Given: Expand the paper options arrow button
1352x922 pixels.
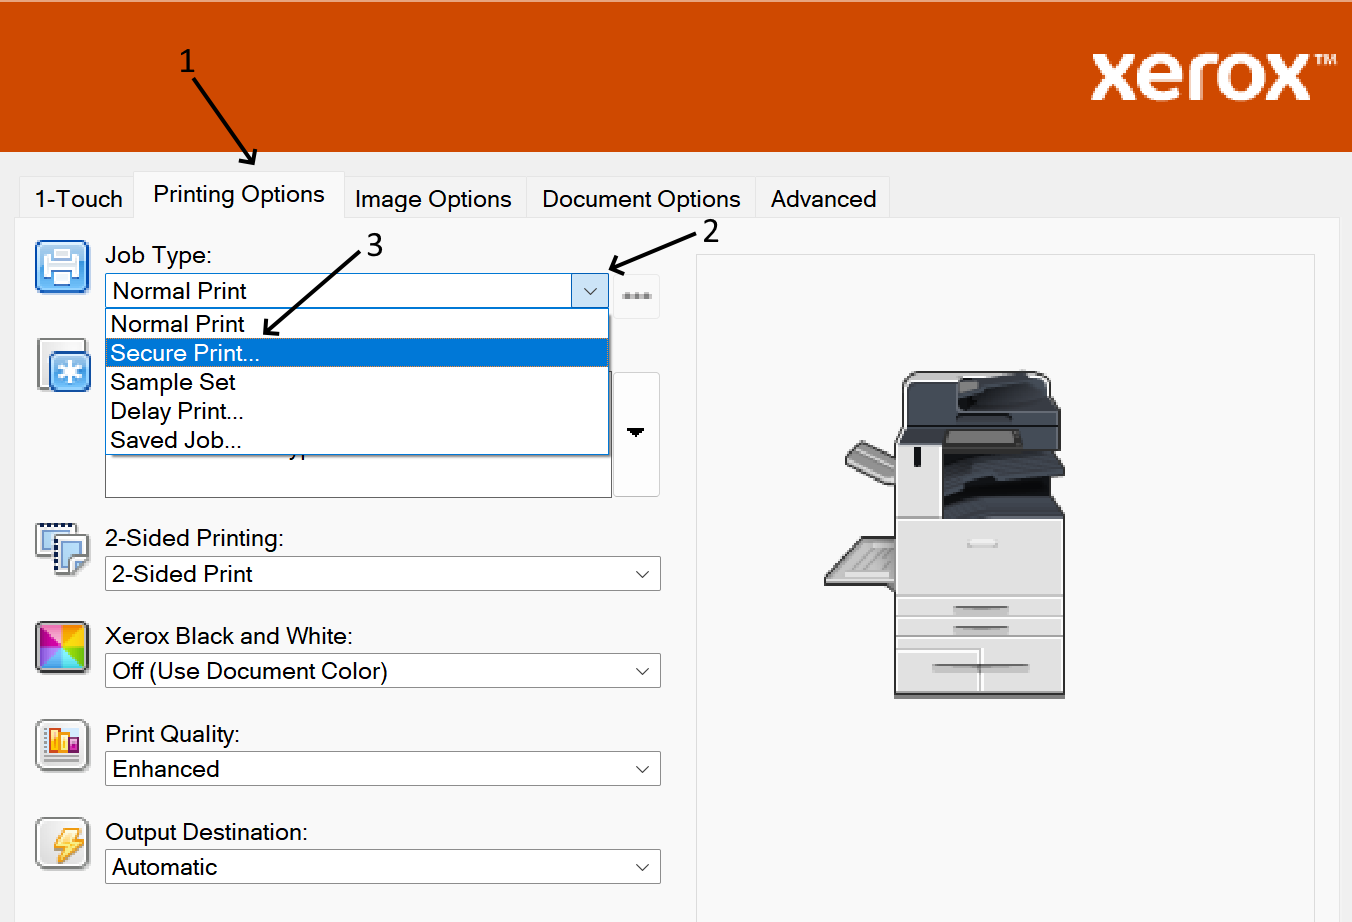Looking at the screenshot, I should pyautogui.click(x=636, y=433).
